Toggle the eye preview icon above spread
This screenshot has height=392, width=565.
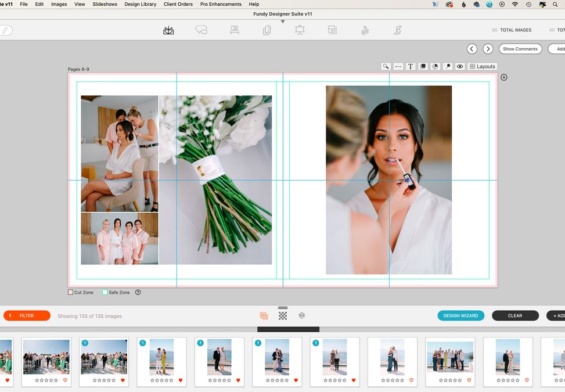point(460,67)
